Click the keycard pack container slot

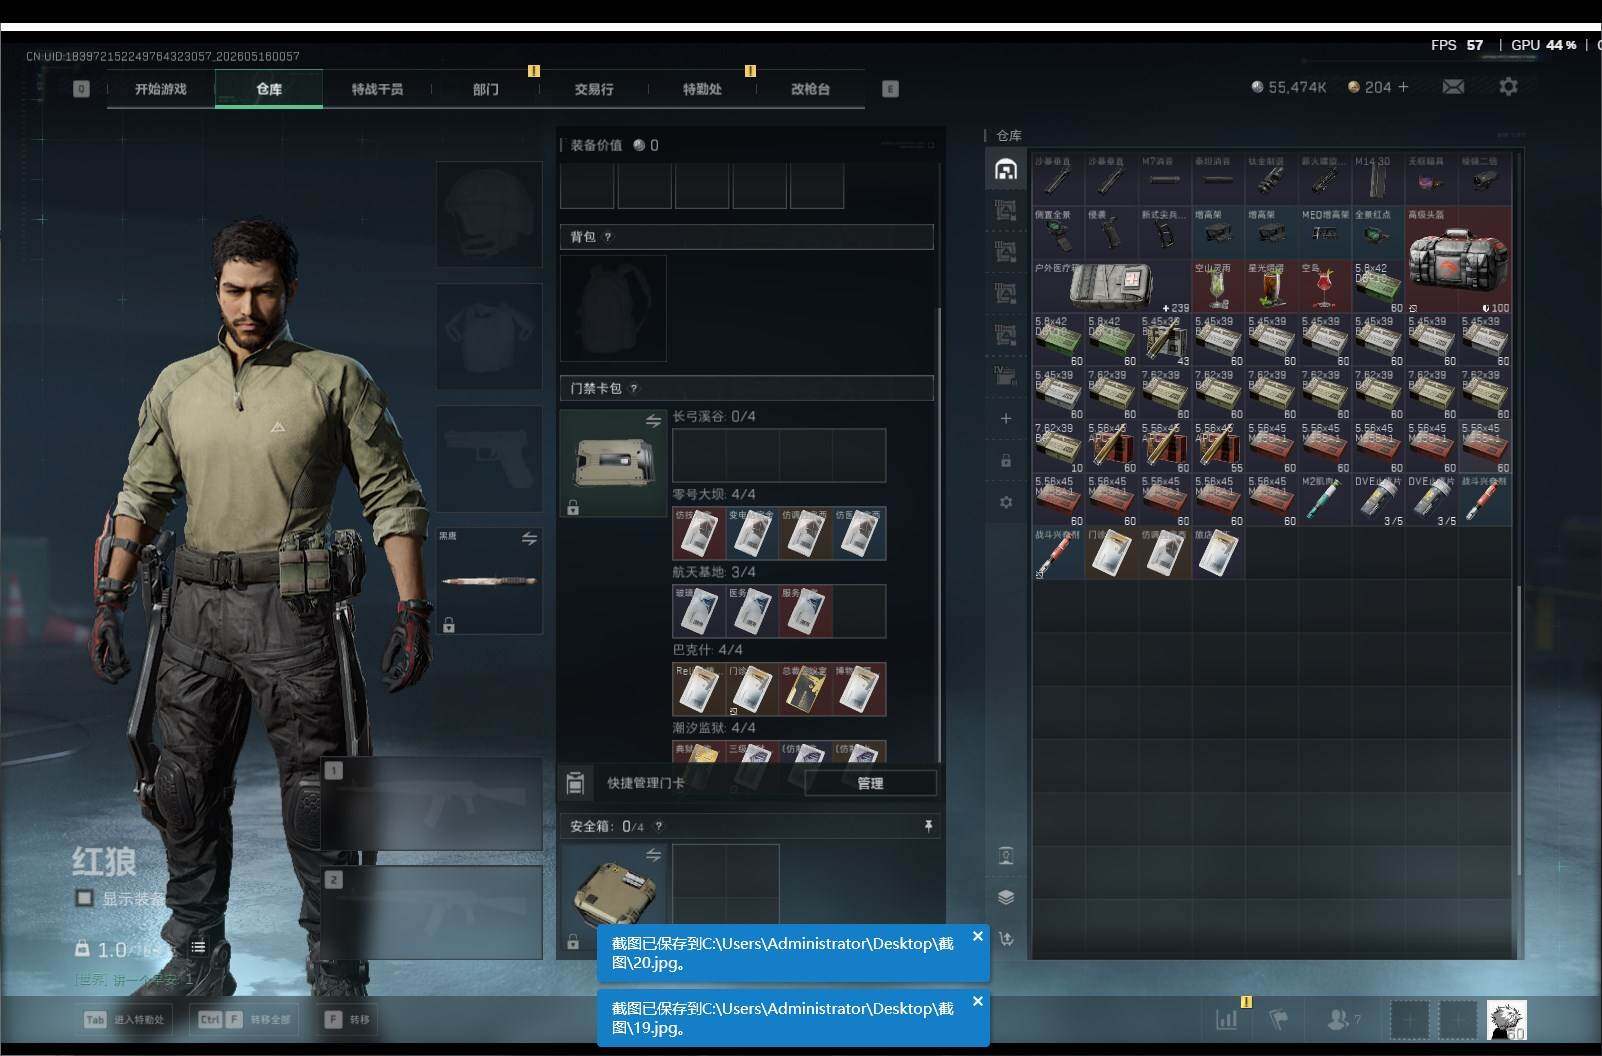point(613,463)
